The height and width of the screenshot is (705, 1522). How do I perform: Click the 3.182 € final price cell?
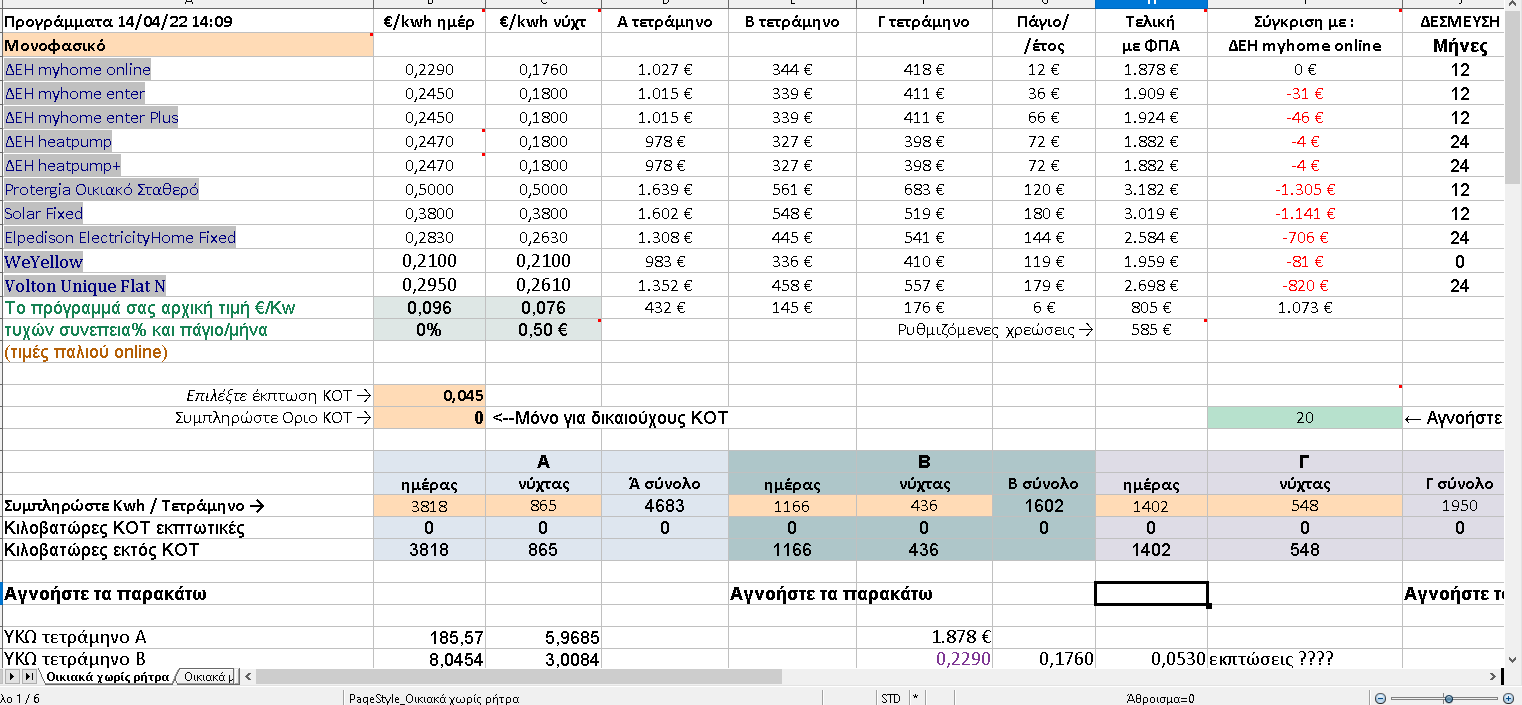point(1151,190)
